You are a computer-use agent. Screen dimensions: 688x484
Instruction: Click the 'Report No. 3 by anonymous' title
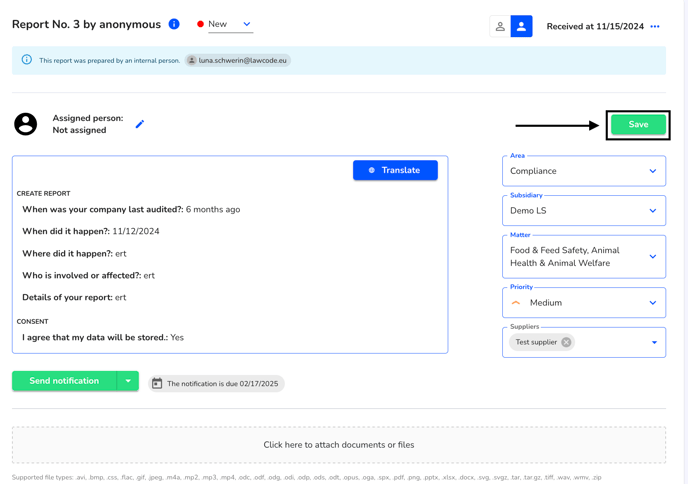pyautogui.click(x=86, y=24)
